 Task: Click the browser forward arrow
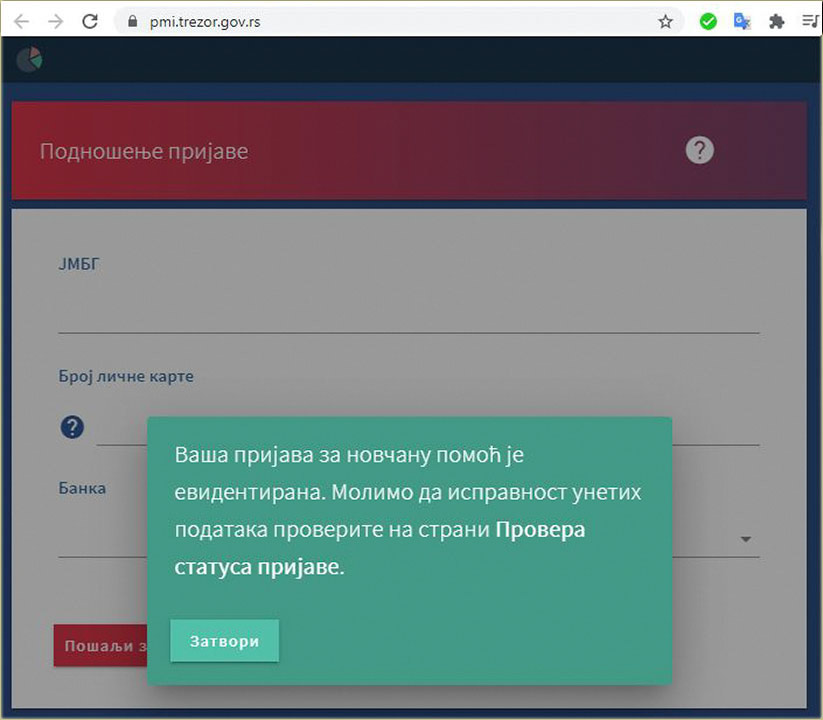click(55, 21)
